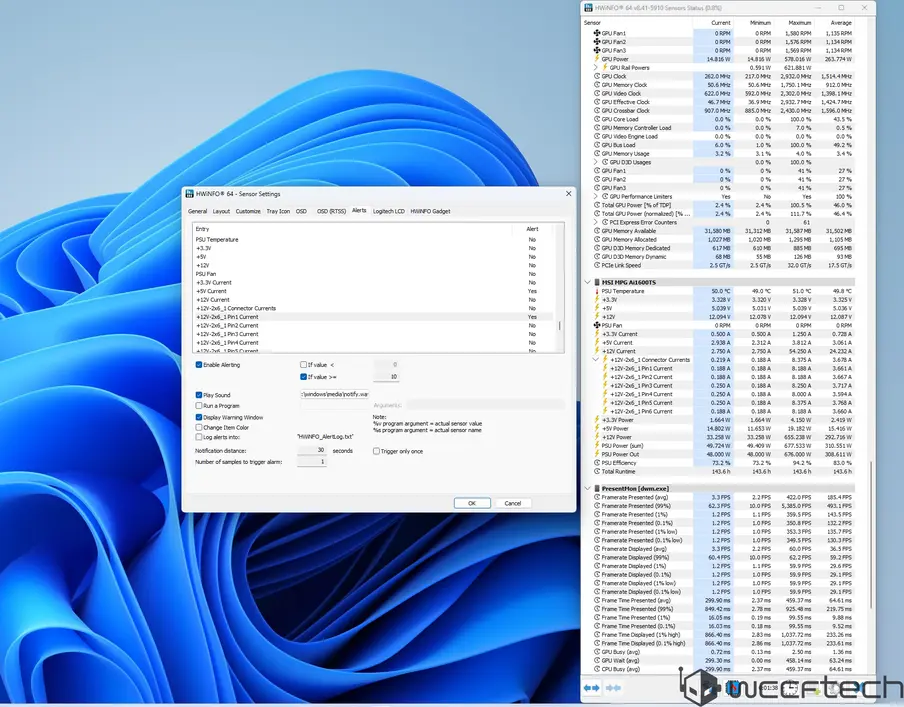This screenshot has width=904, height=707.
Task: Enable the Run a Program checkbox
Action: (199, 406)
